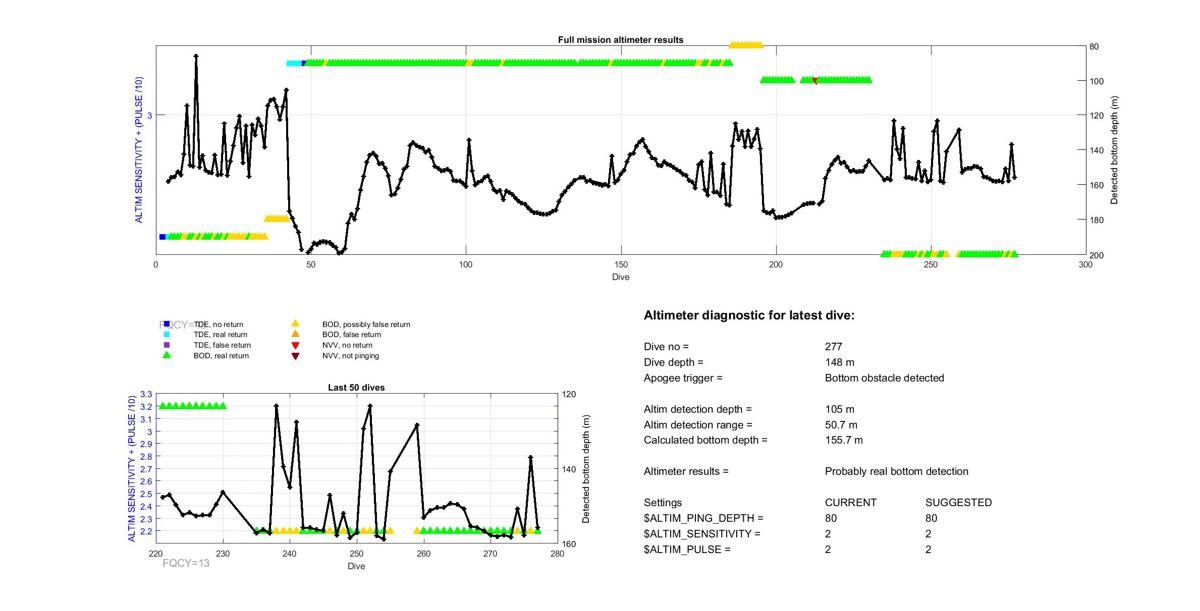Image resolution: width=1200 pixels, height=611 pixels.
Task: Click the green 'BOD, real return' legend triangle
Action: pos(167,355)
